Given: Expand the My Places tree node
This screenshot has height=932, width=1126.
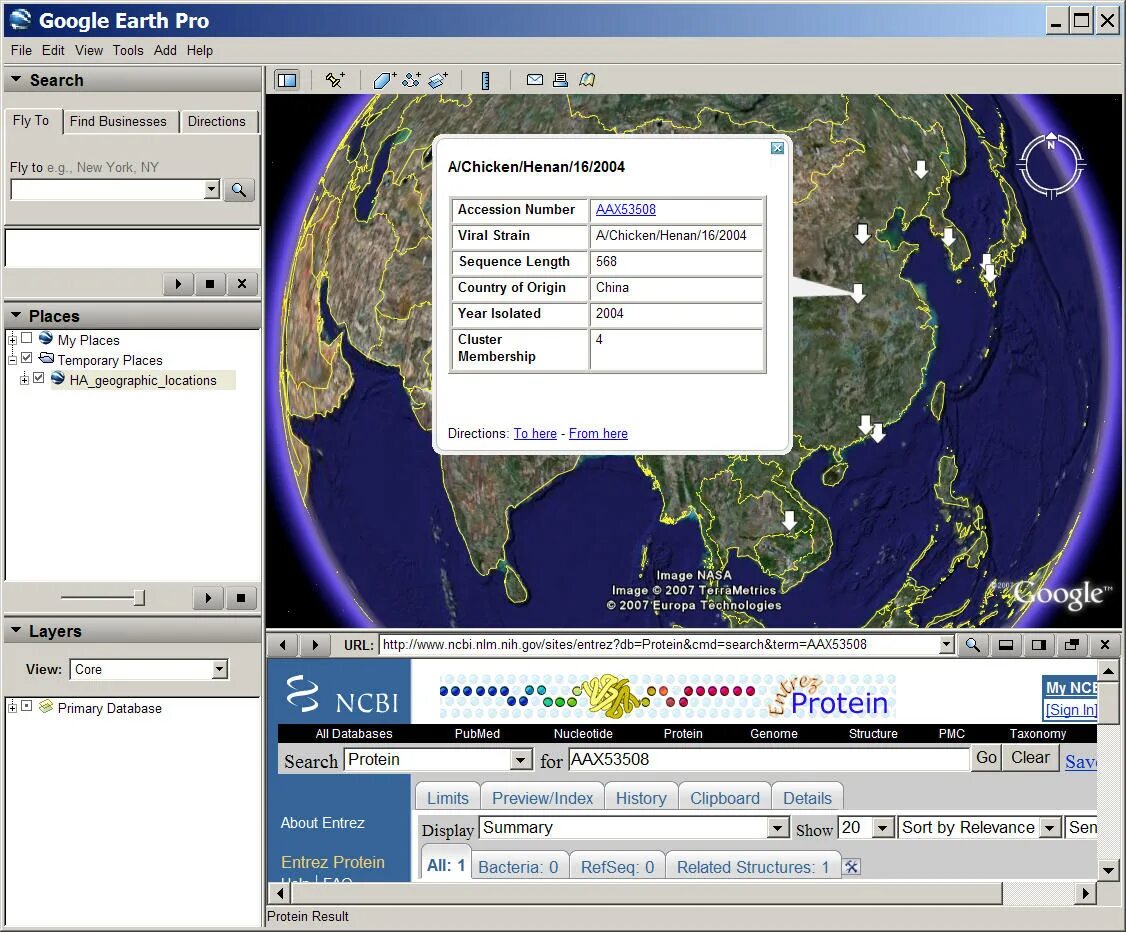Looking at the screenshot, I should point(12,339).
